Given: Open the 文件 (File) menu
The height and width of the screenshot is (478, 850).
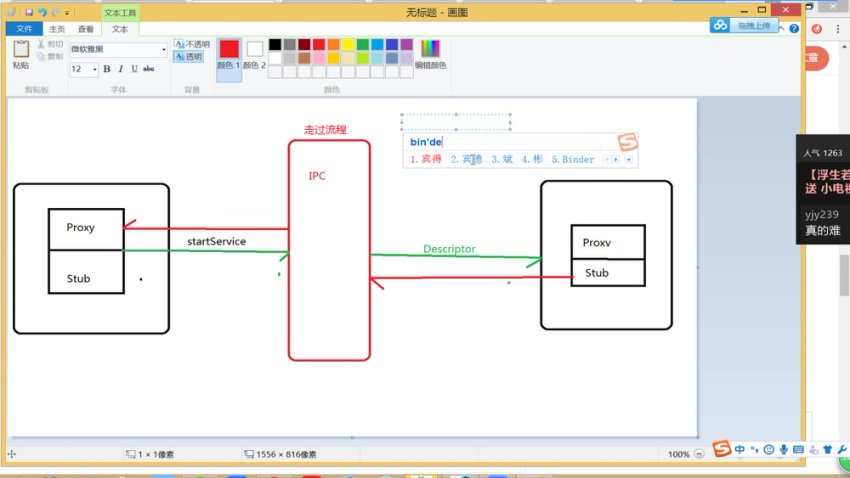Looking at the screenshot, I should coord(25,29).
